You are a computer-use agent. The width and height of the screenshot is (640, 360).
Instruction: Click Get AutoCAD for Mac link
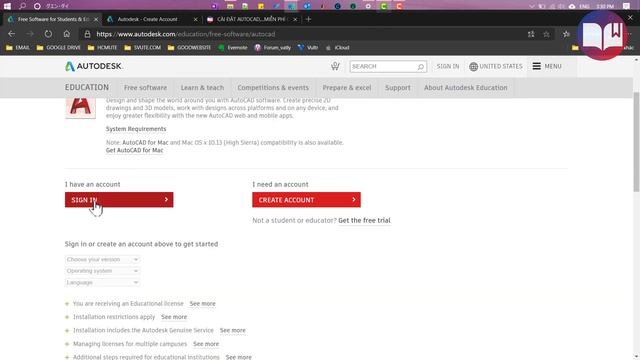[x=134, y=151]
